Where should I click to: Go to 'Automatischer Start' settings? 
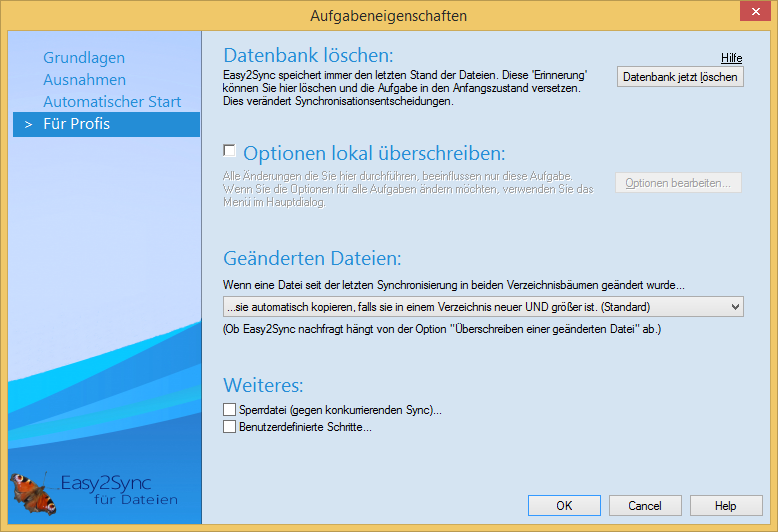click(112, 102)
